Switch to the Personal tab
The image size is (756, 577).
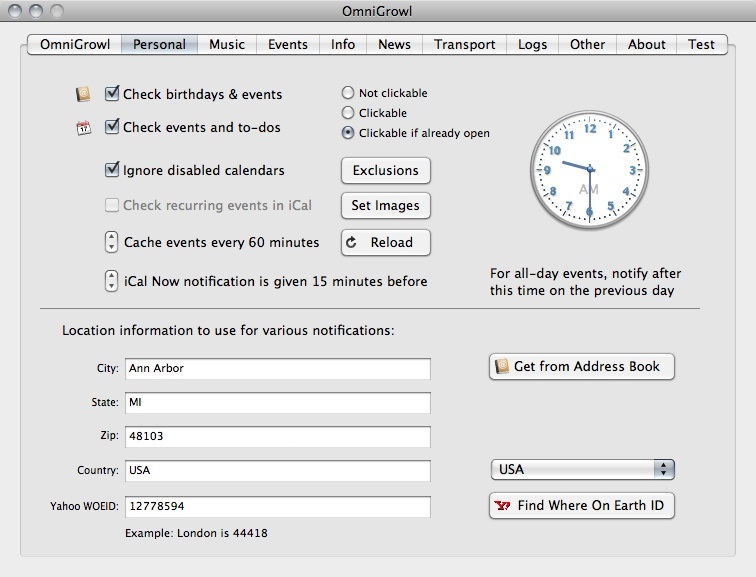160,44
